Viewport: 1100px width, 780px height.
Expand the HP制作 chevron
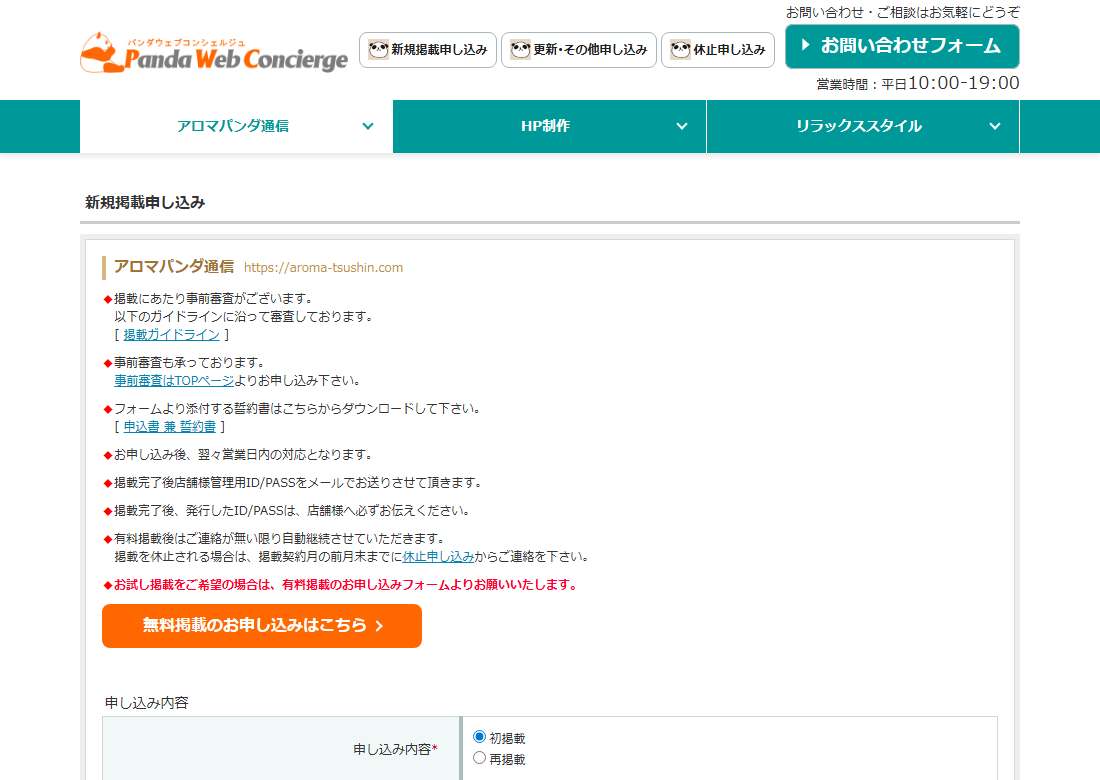pos(682,126)
